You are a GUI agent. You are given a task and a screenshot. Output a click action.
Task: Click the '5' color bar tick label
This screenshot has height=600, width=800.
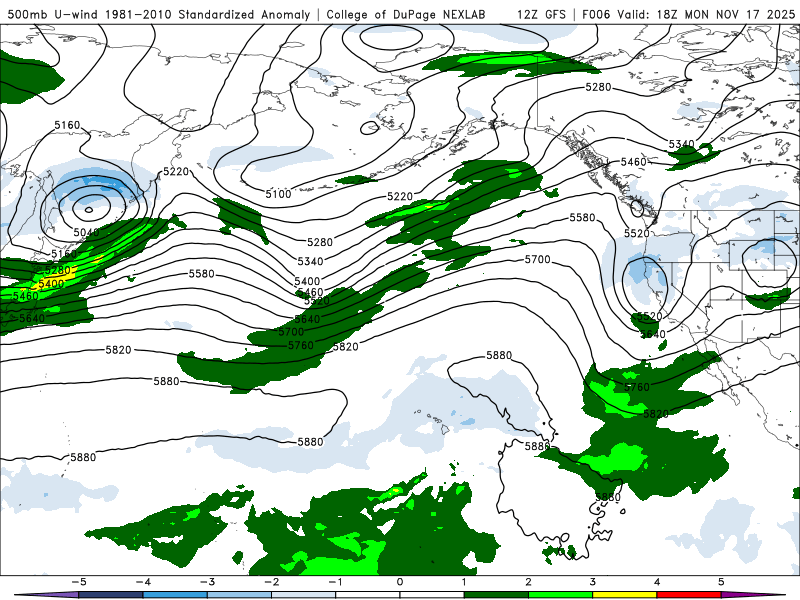(721, 582)
